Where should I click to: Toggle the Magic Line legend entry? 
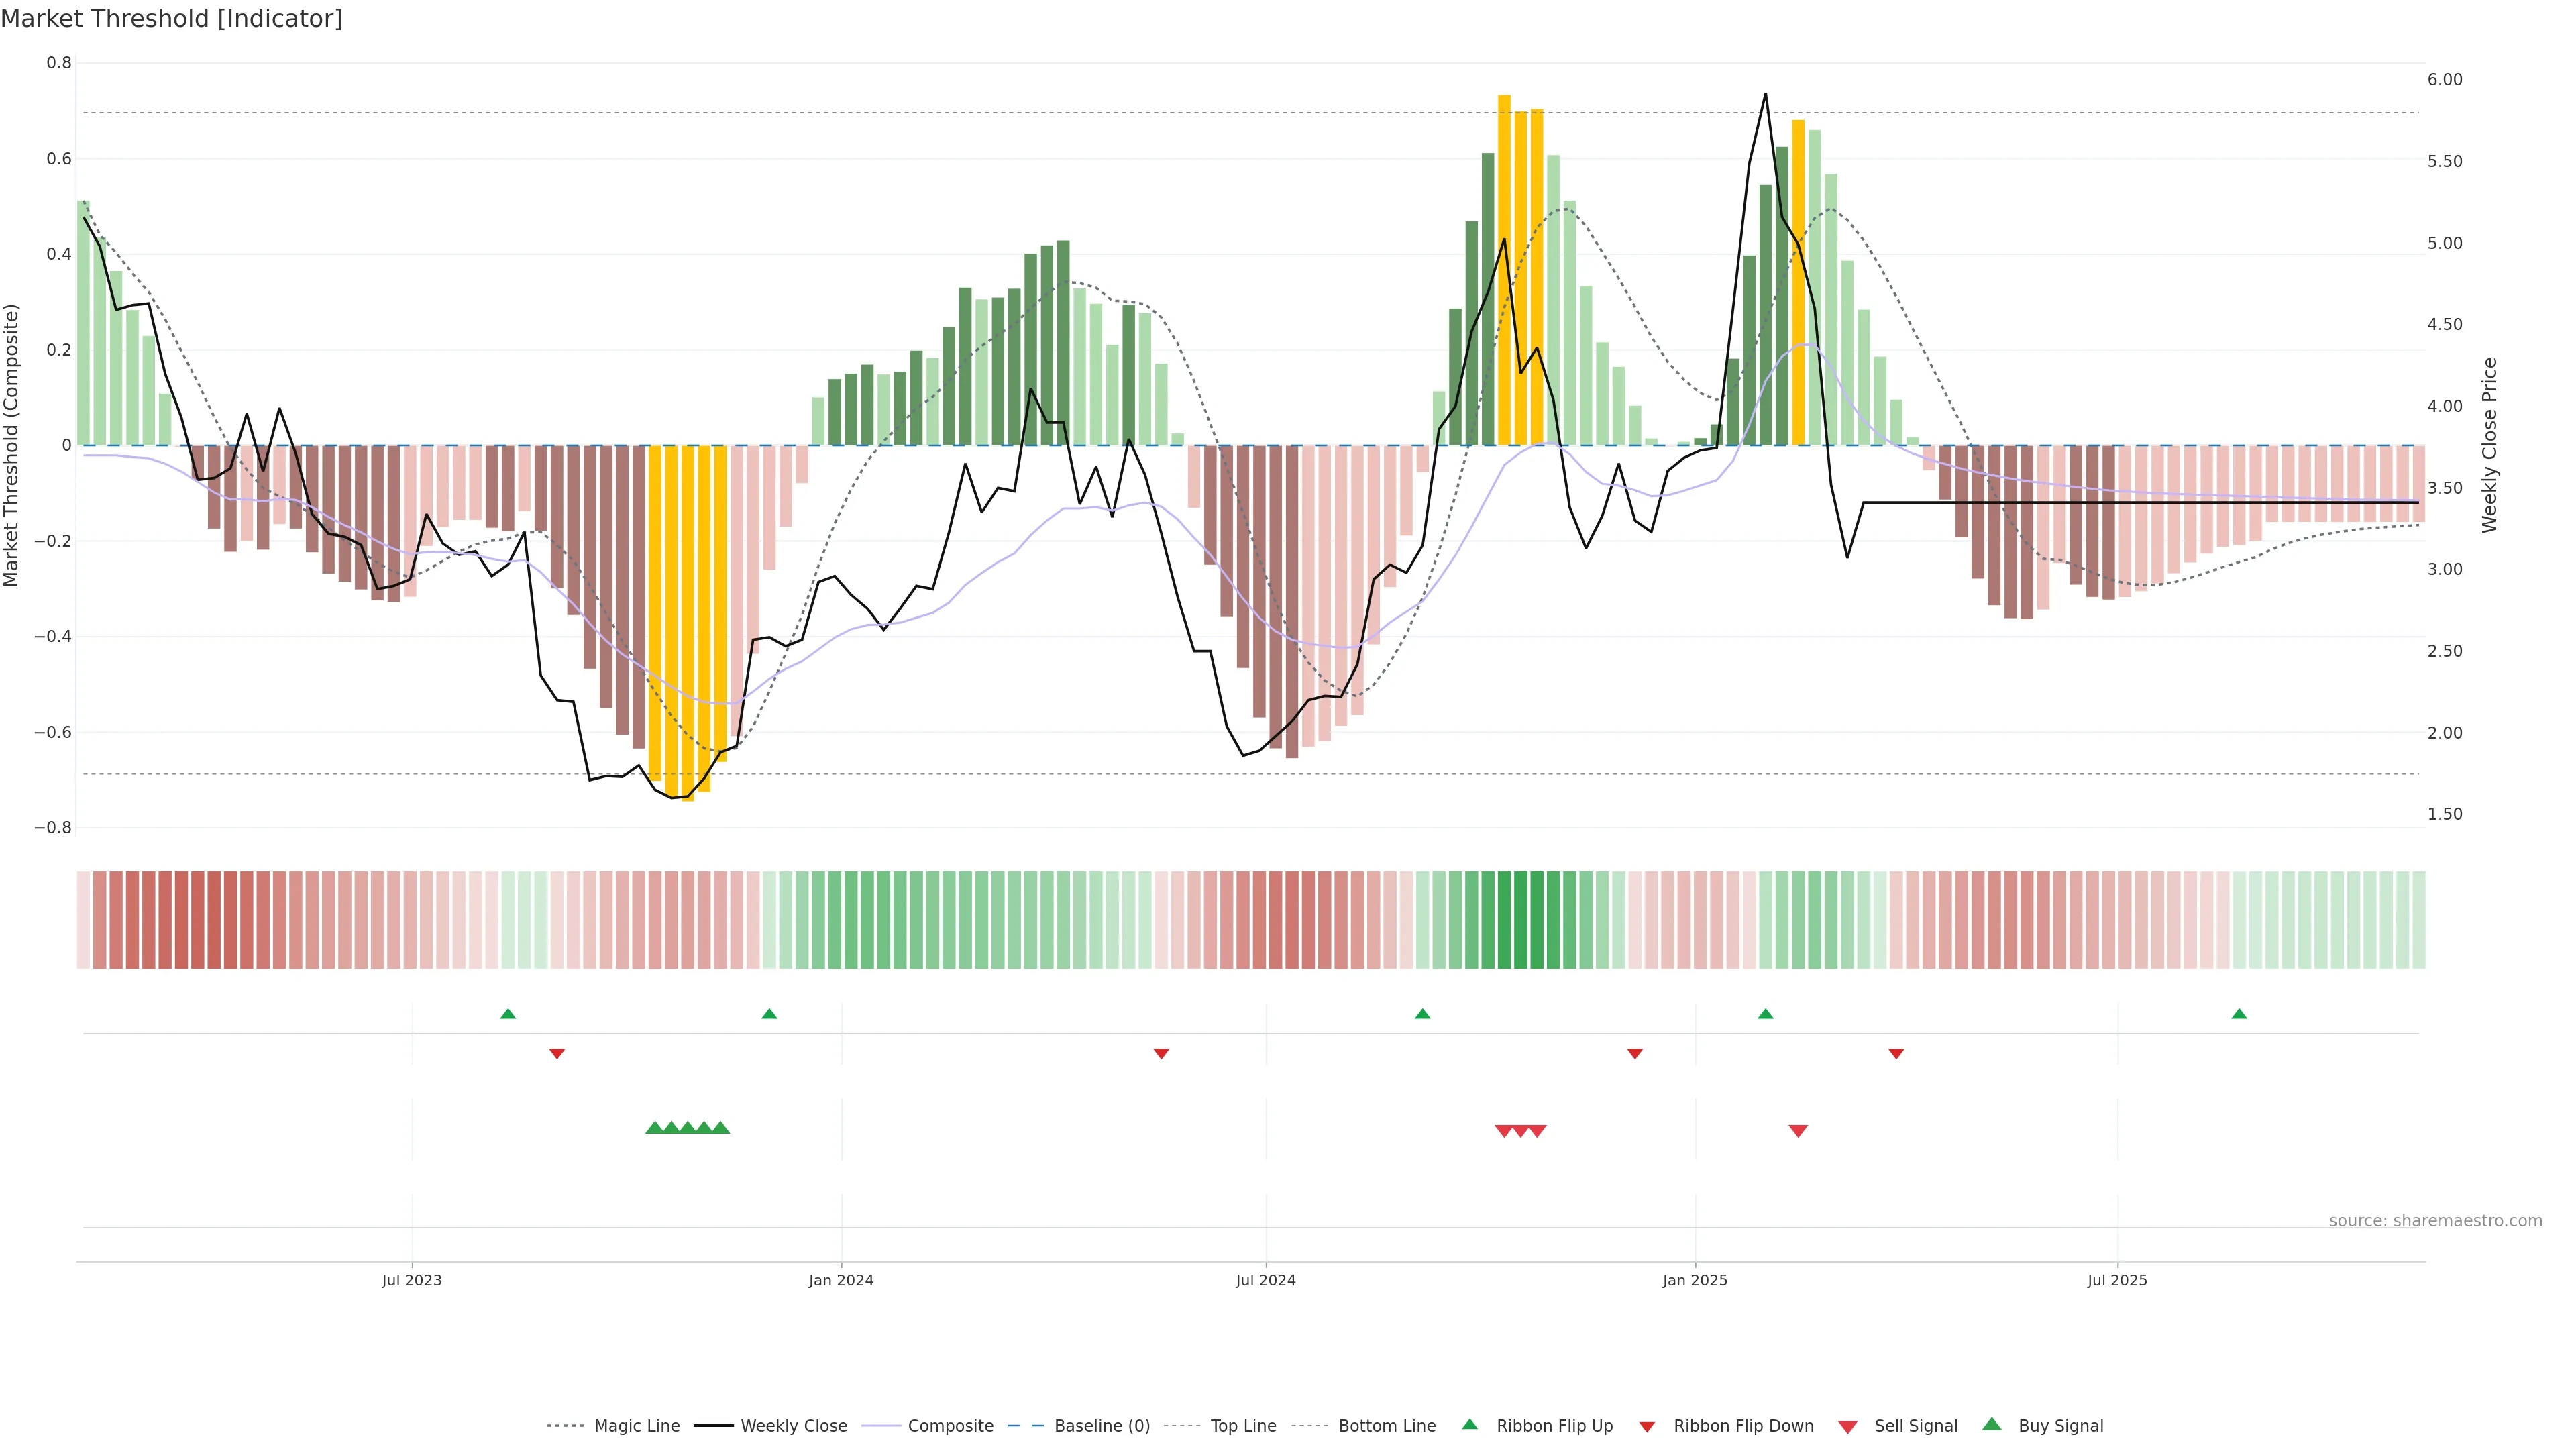coord(636,1426)
